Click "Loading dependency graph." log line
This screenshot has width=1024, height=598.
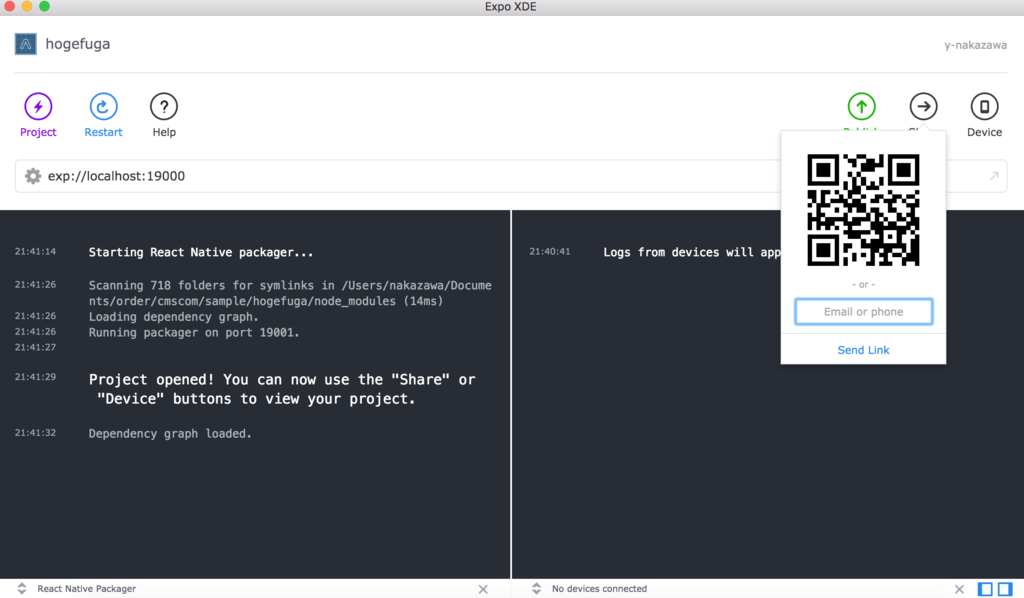[x=174, y=317]
